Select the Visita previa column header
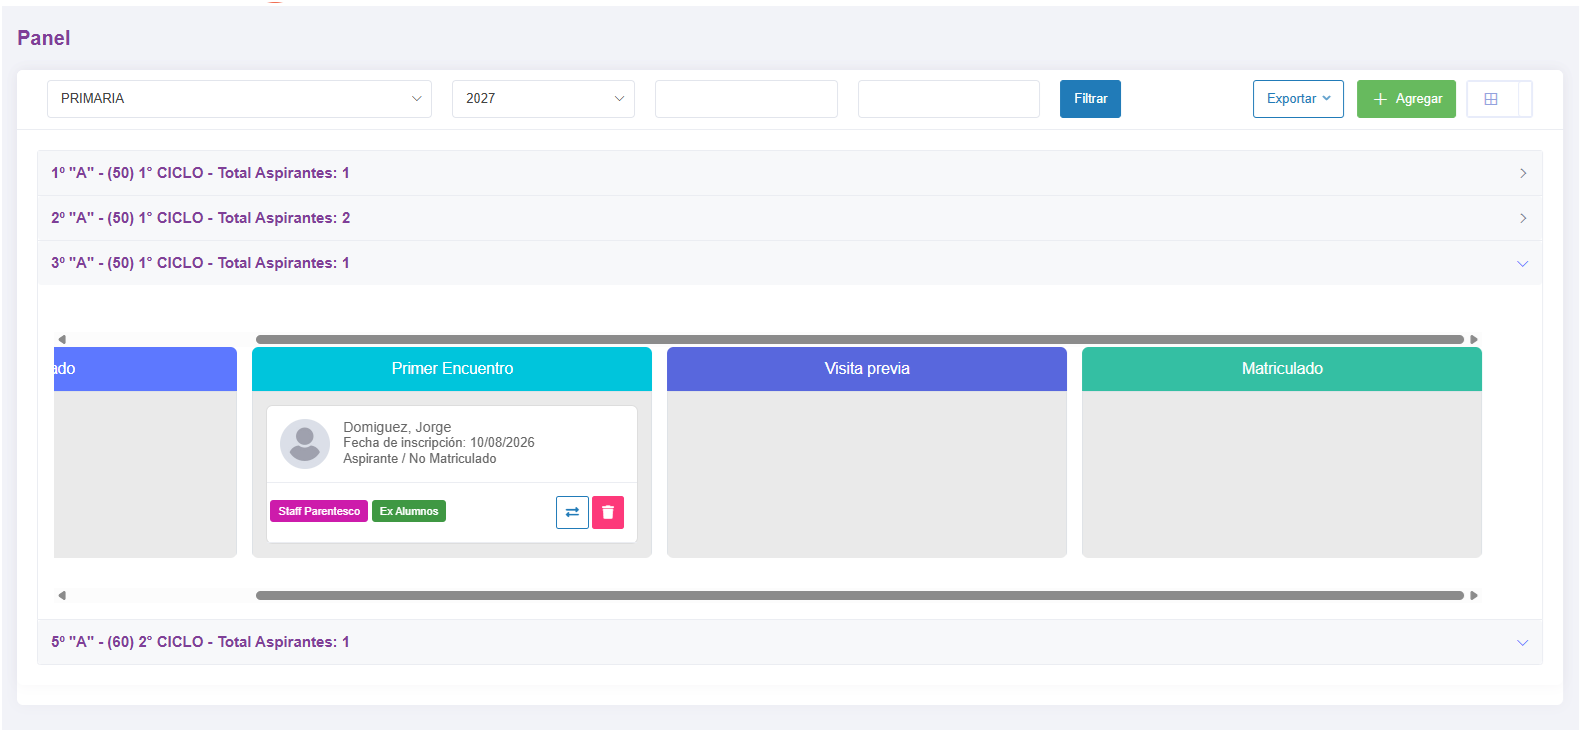The height and width of the screenshot is (732, 1581). (x=867, y=369)
